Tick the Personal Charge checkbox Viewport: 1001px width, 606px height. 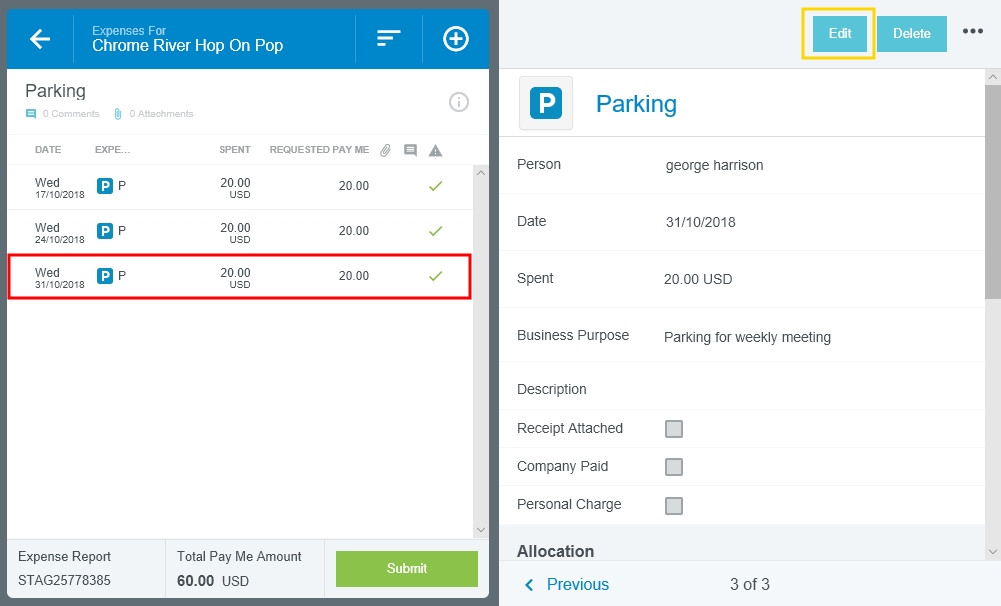coord(674,505)
